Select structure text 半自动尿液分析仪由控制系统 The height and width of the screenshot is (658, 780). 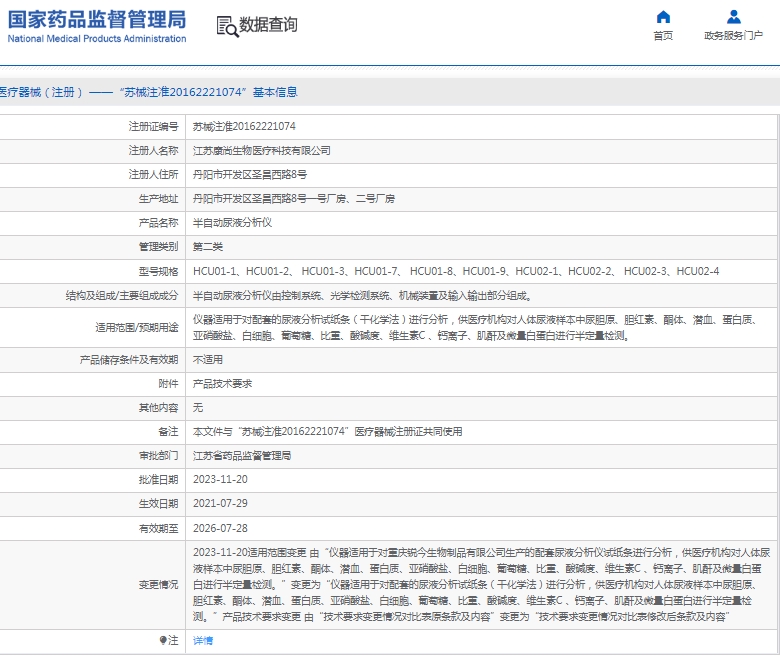tap(363, 295)
